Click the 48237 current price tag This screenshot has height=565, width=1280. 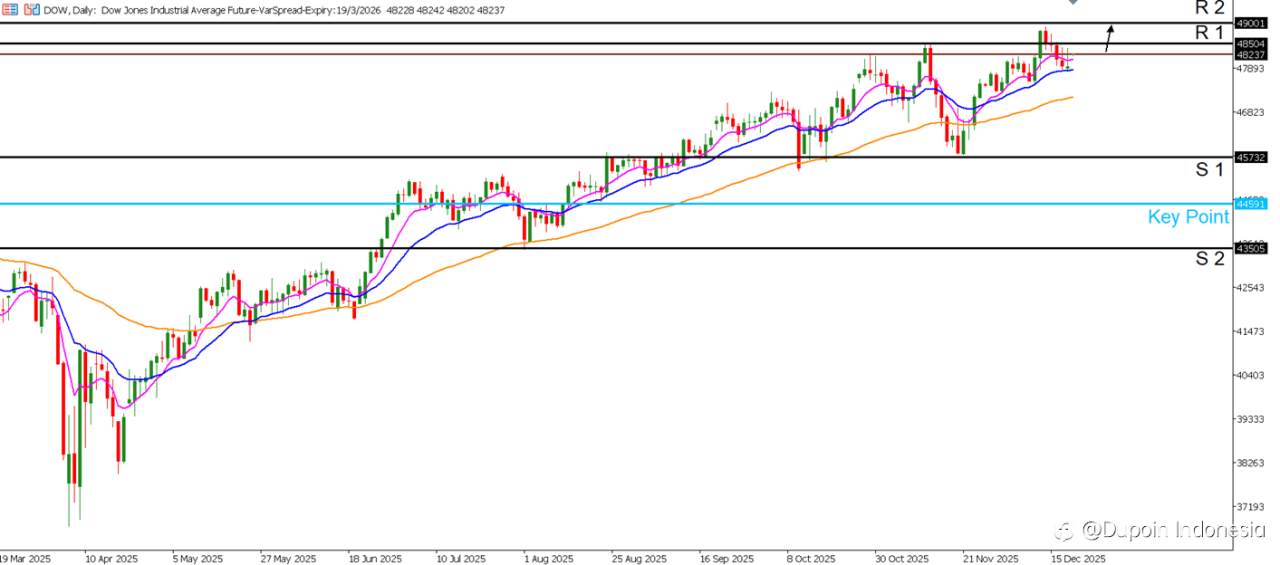coord(1252,56)
